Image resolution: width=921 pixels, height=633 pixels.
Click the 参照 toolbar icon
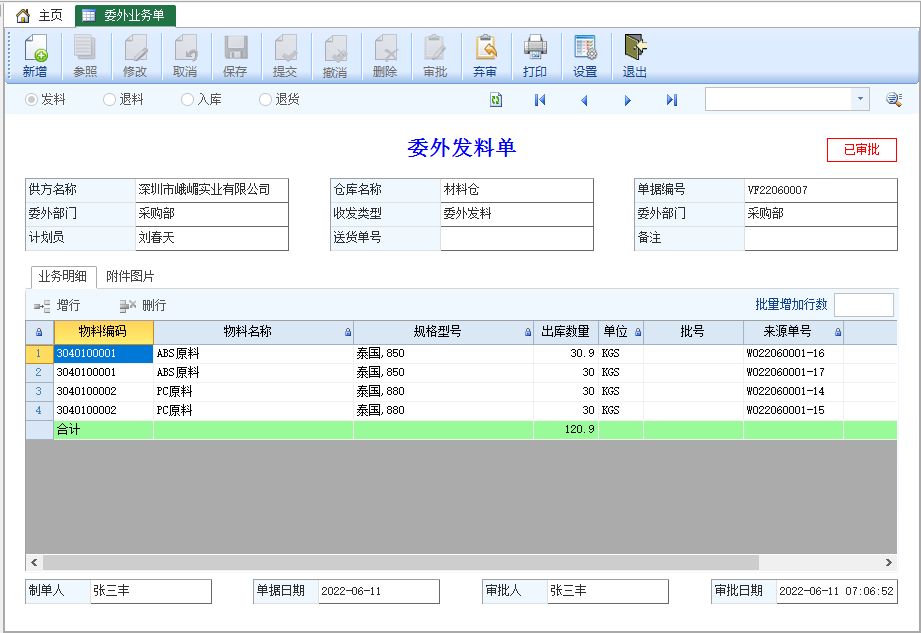click(85, 55)
